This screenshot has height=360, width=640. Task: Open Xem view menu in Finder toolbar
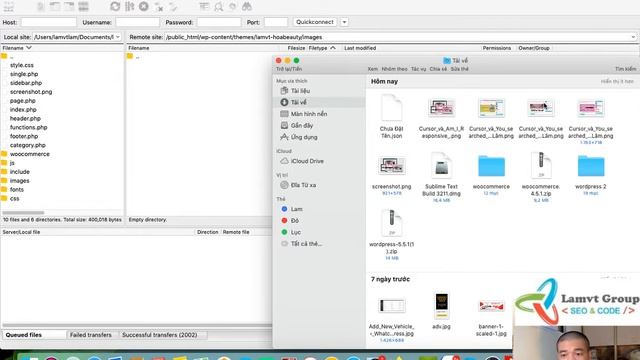pos(373,69)
